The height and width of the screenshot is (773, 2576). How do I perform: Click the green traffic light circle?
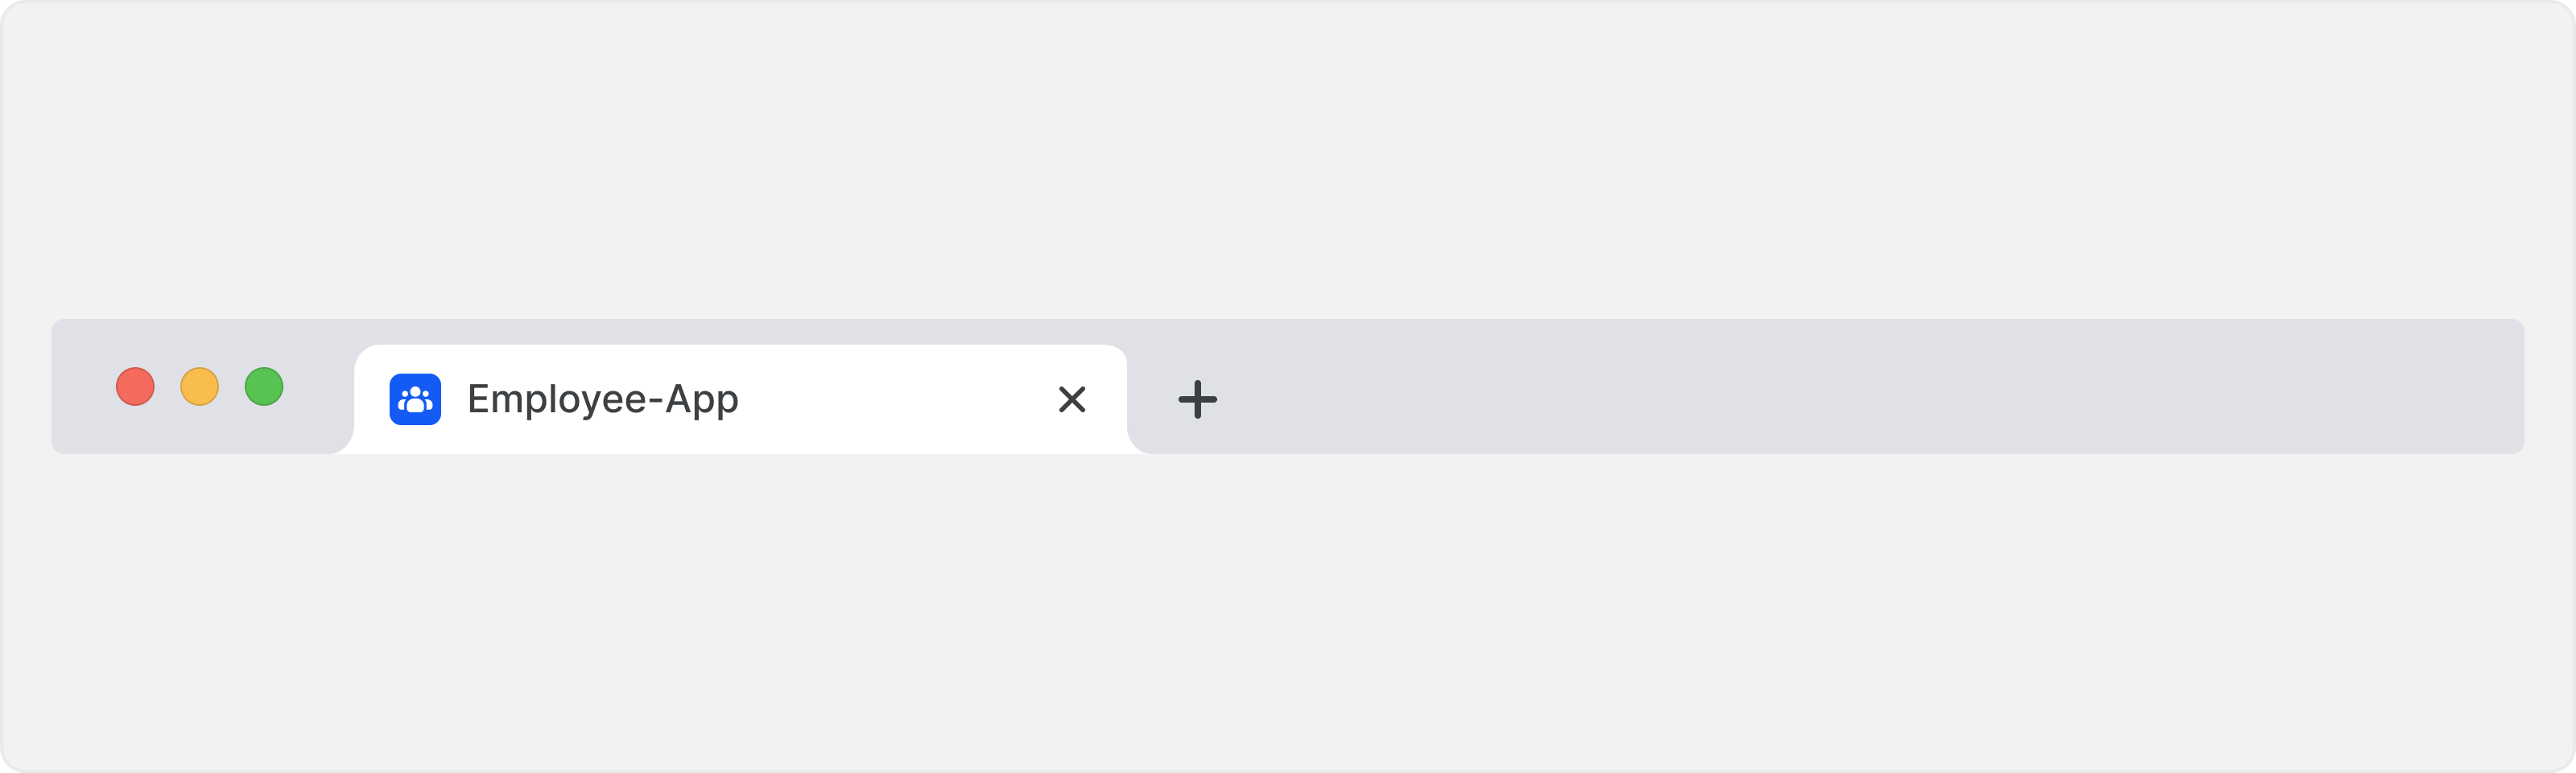[x=264, y=386]
